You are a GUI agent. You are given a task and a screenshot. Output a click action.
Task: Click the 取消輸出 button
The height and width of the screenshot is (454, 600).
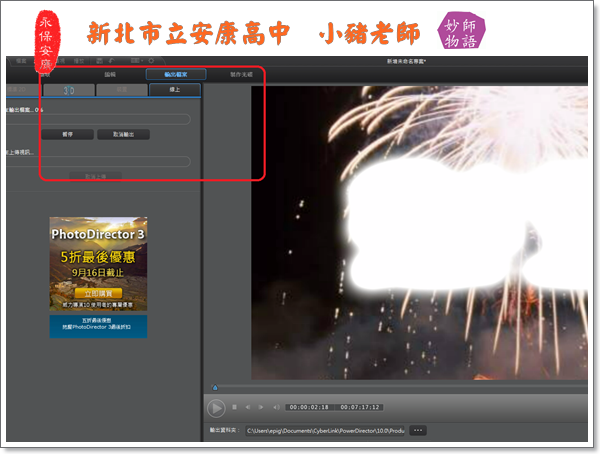point(123,134)
